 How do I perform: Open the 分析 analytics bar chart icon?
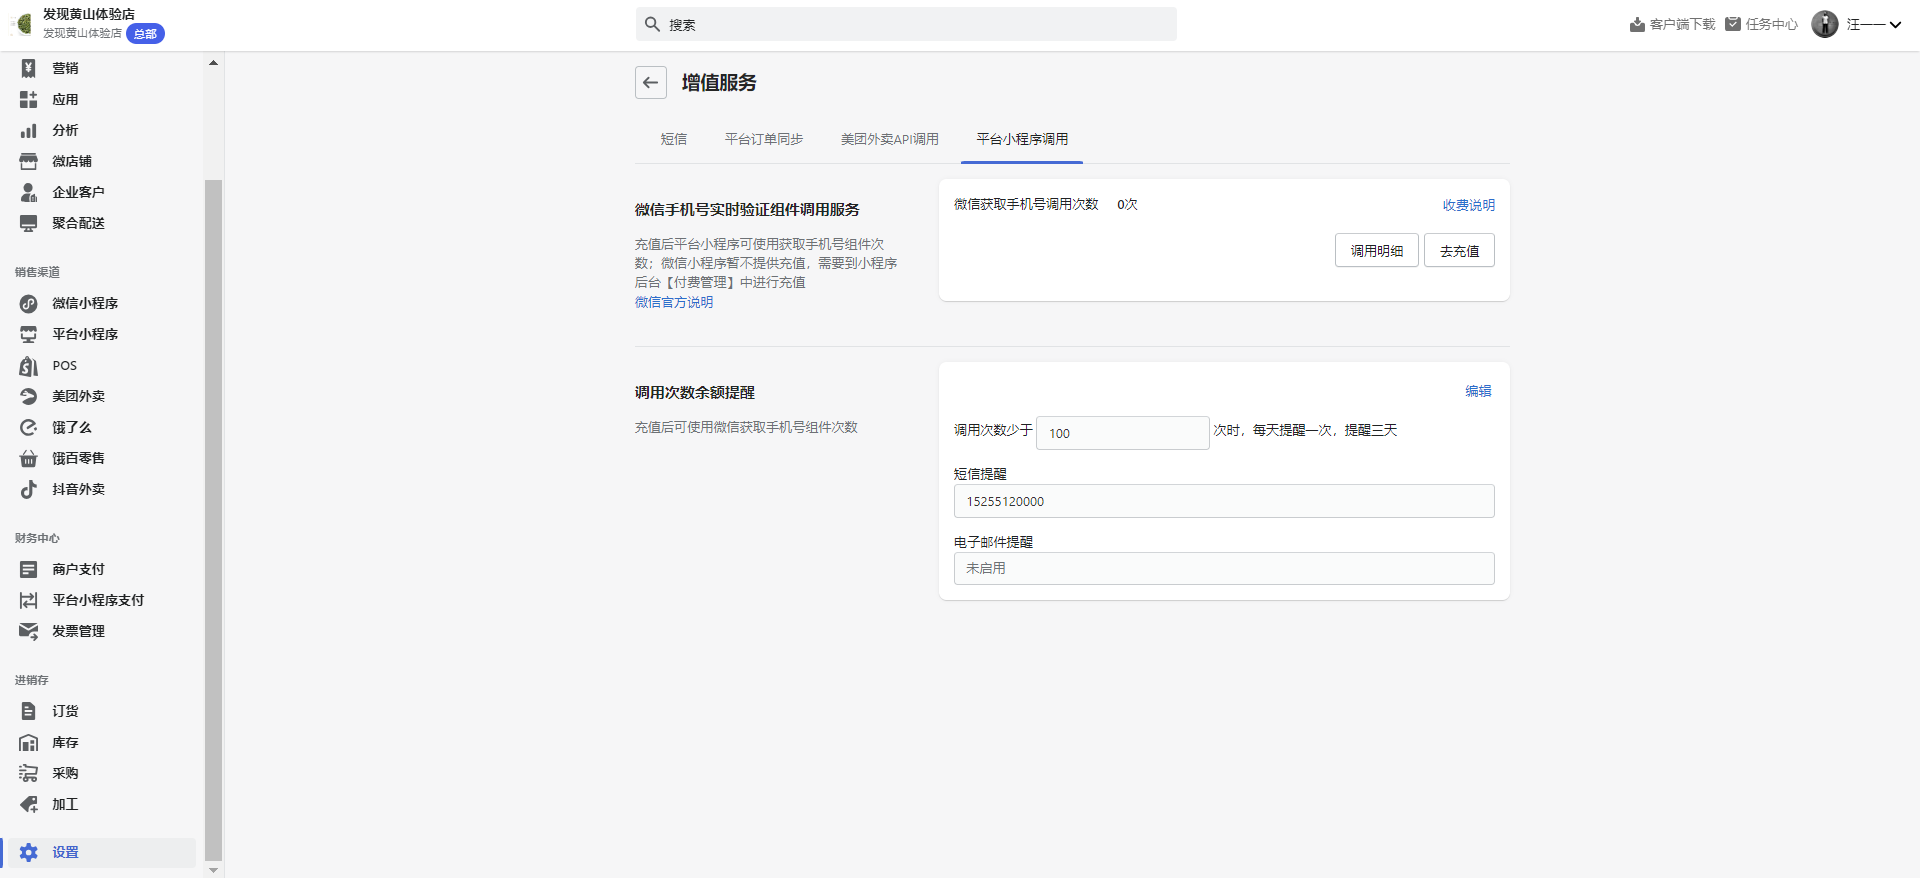tap(29, 130)
